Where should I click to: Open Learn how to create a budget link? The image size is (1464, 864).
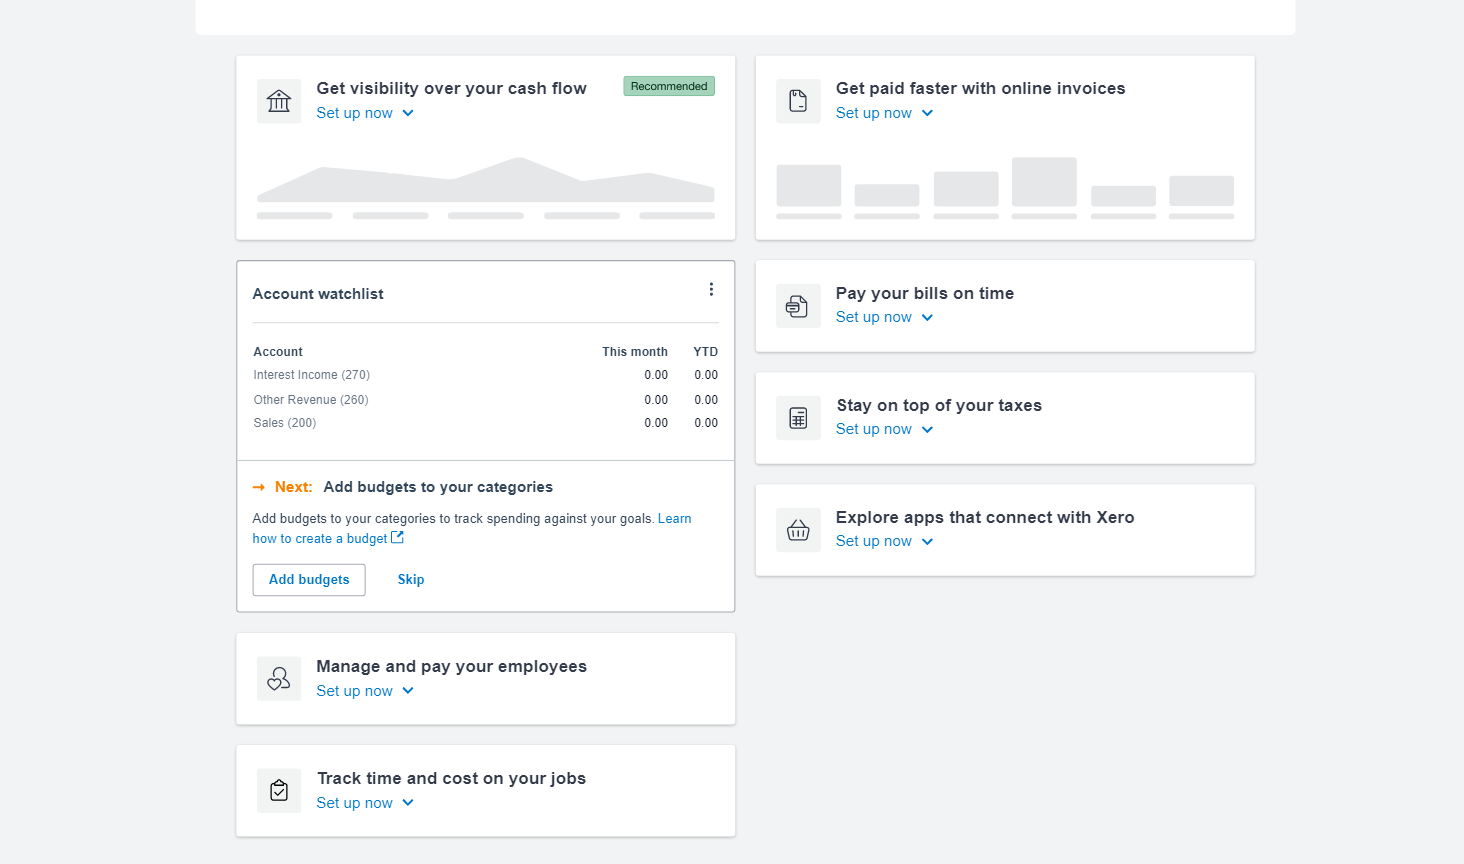320,538
